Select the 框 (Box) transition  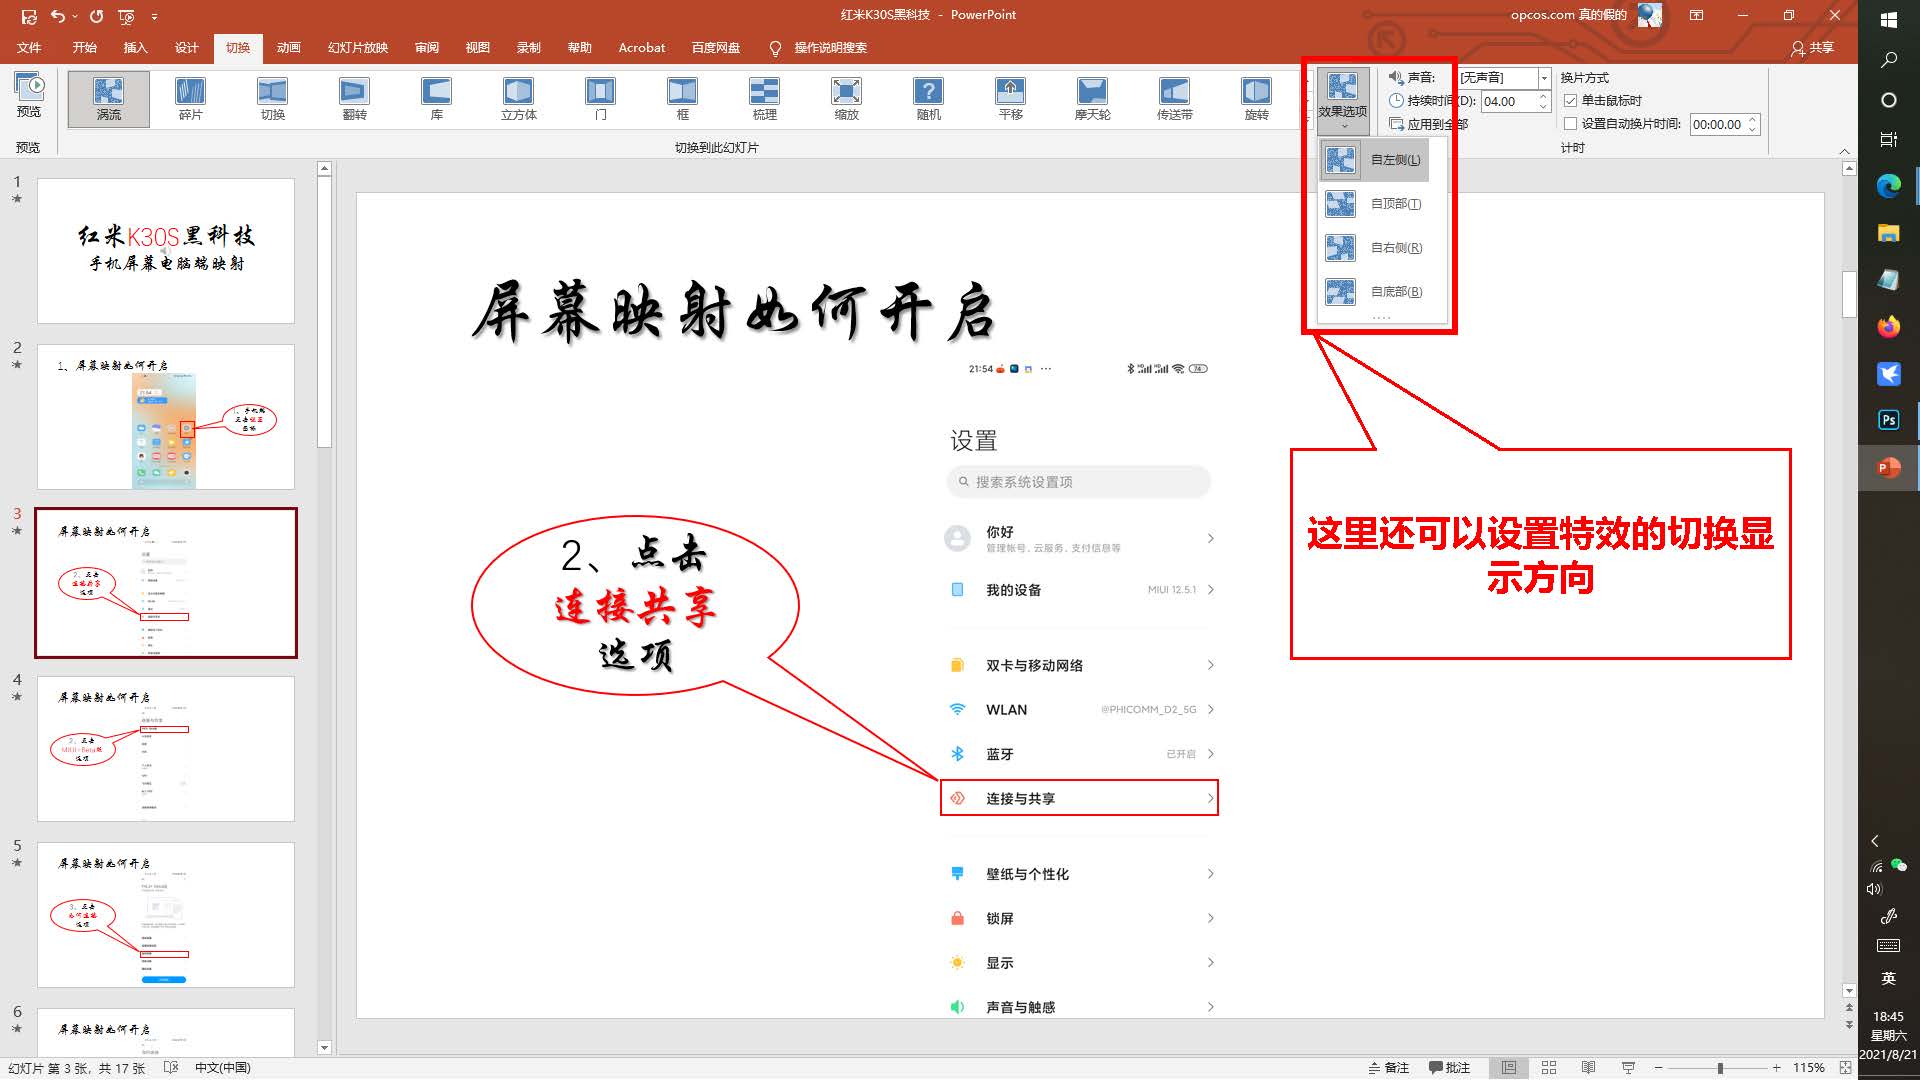point(683,99)
